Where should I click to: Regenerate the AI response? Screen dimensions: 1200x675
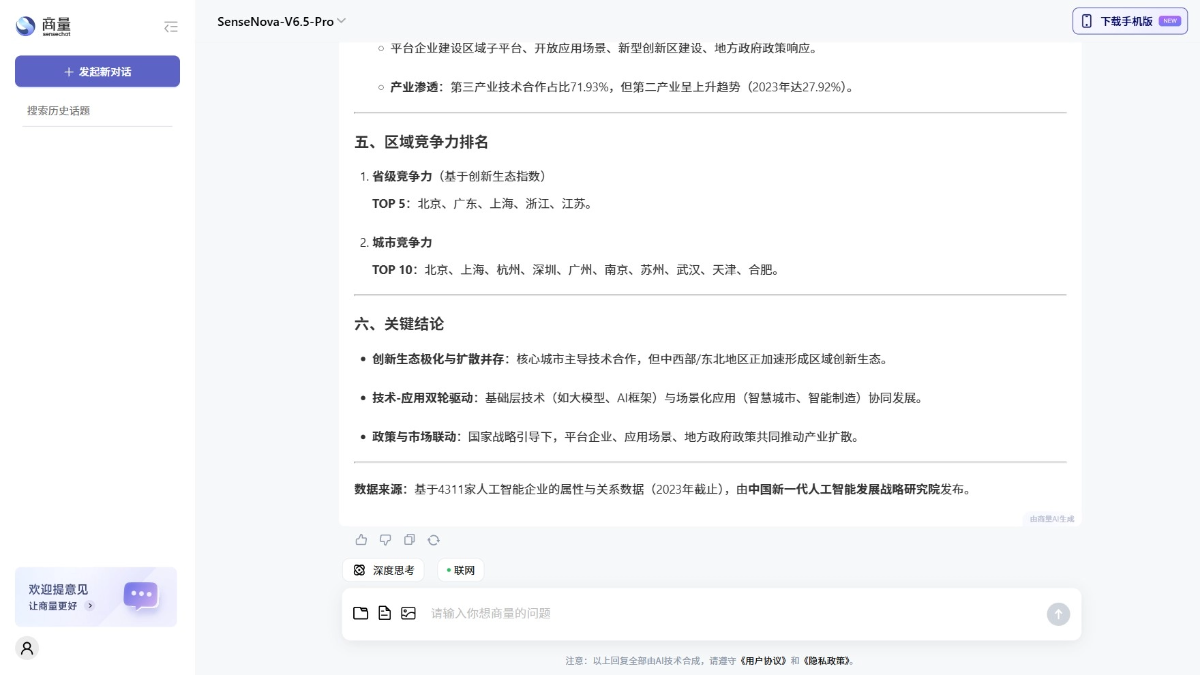tap(433, 539)
